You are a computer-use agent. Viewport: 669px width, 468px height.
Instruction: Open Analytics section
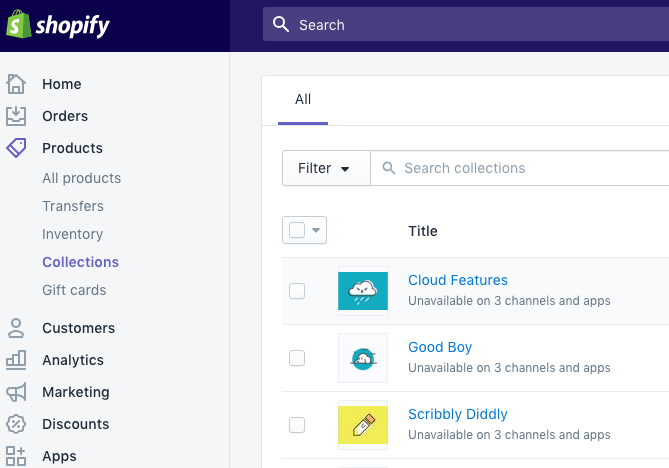coord(73,360)
